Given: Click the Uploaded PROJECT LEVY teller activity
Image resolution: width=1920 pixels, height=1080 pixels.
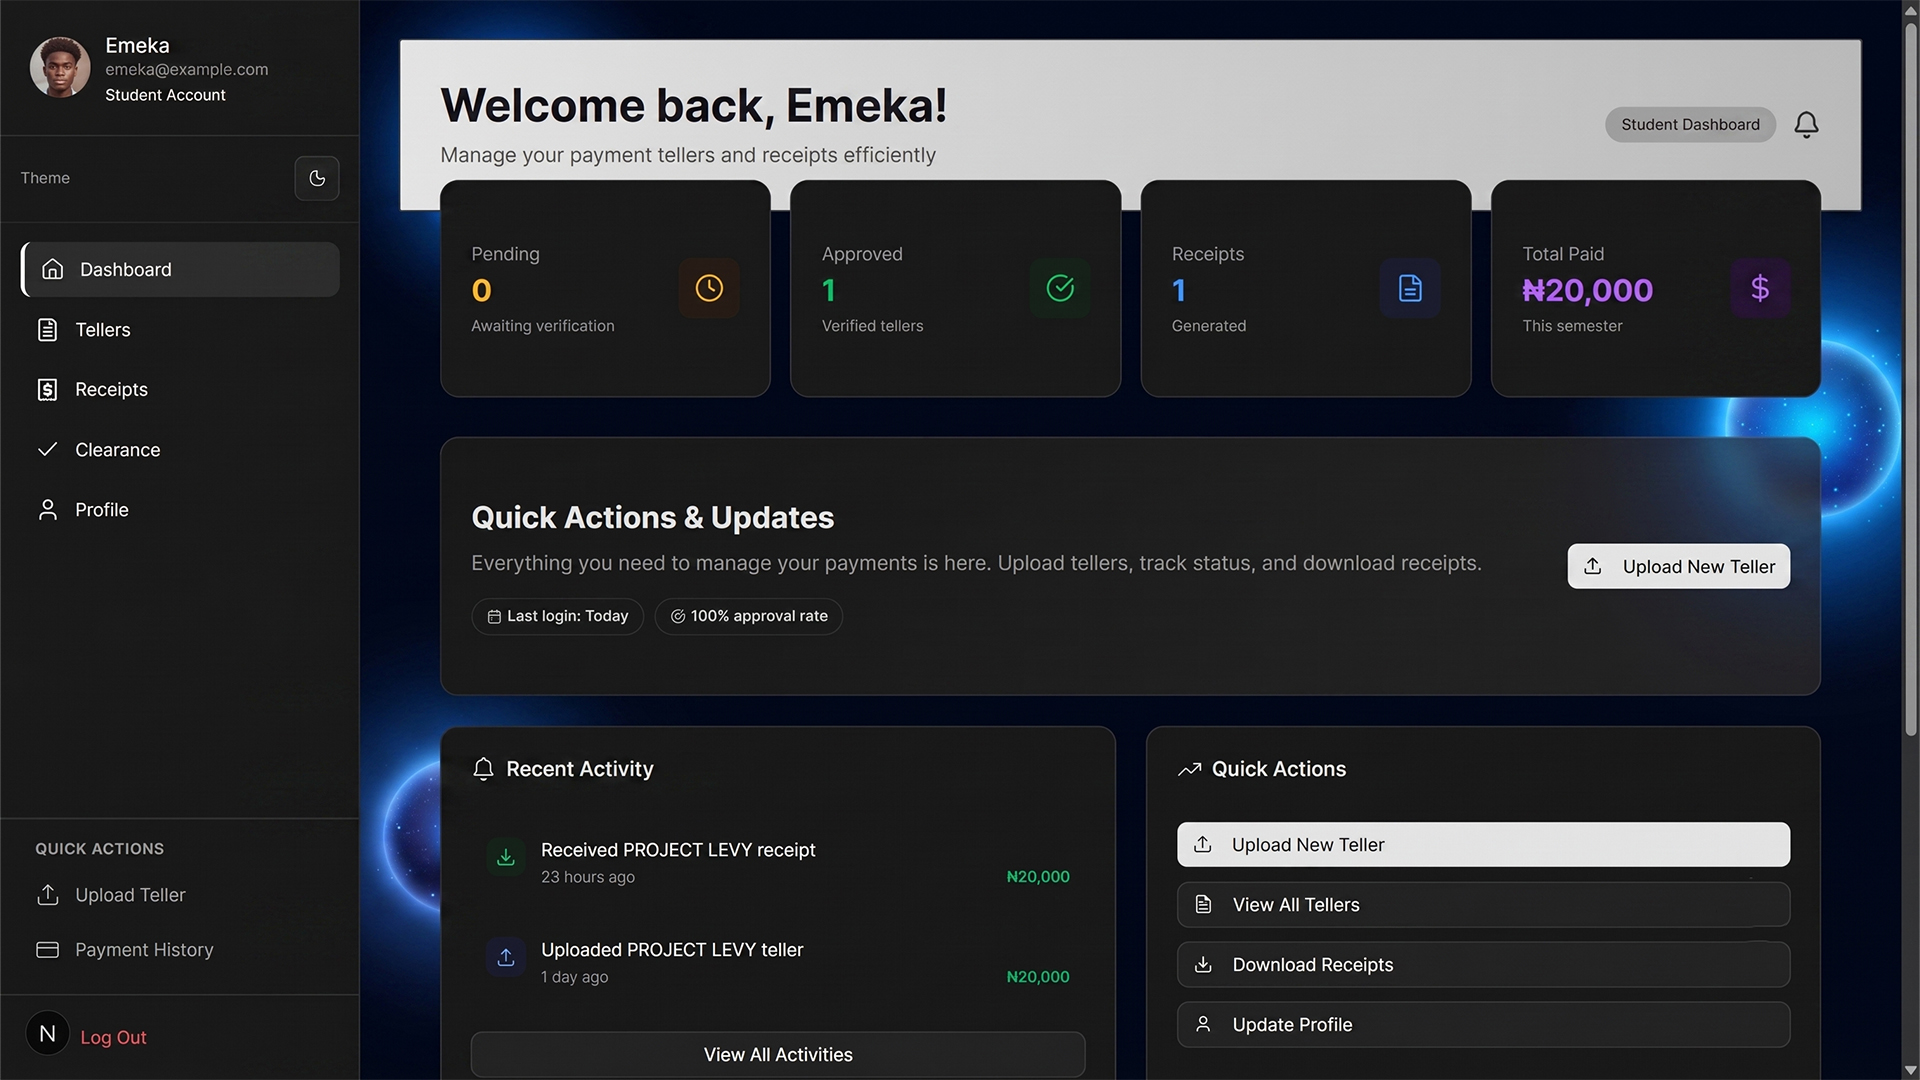Looking at the screenshot, I should [x=778, y=962].
